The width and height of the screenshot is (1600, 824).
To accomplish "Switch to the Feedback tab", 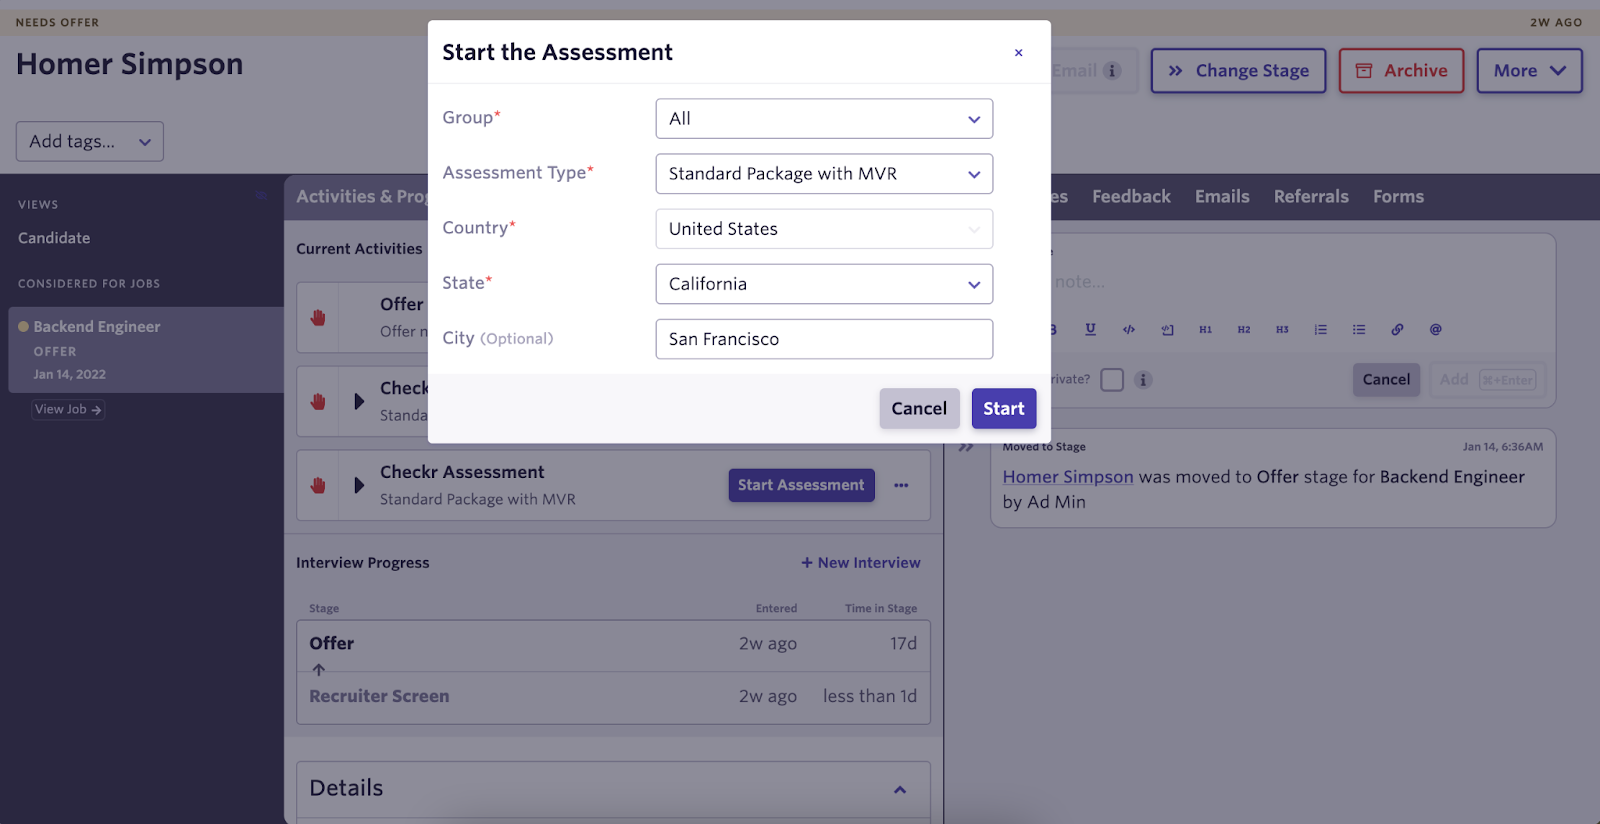I will pyautogui.click(x=1130, y=197).
